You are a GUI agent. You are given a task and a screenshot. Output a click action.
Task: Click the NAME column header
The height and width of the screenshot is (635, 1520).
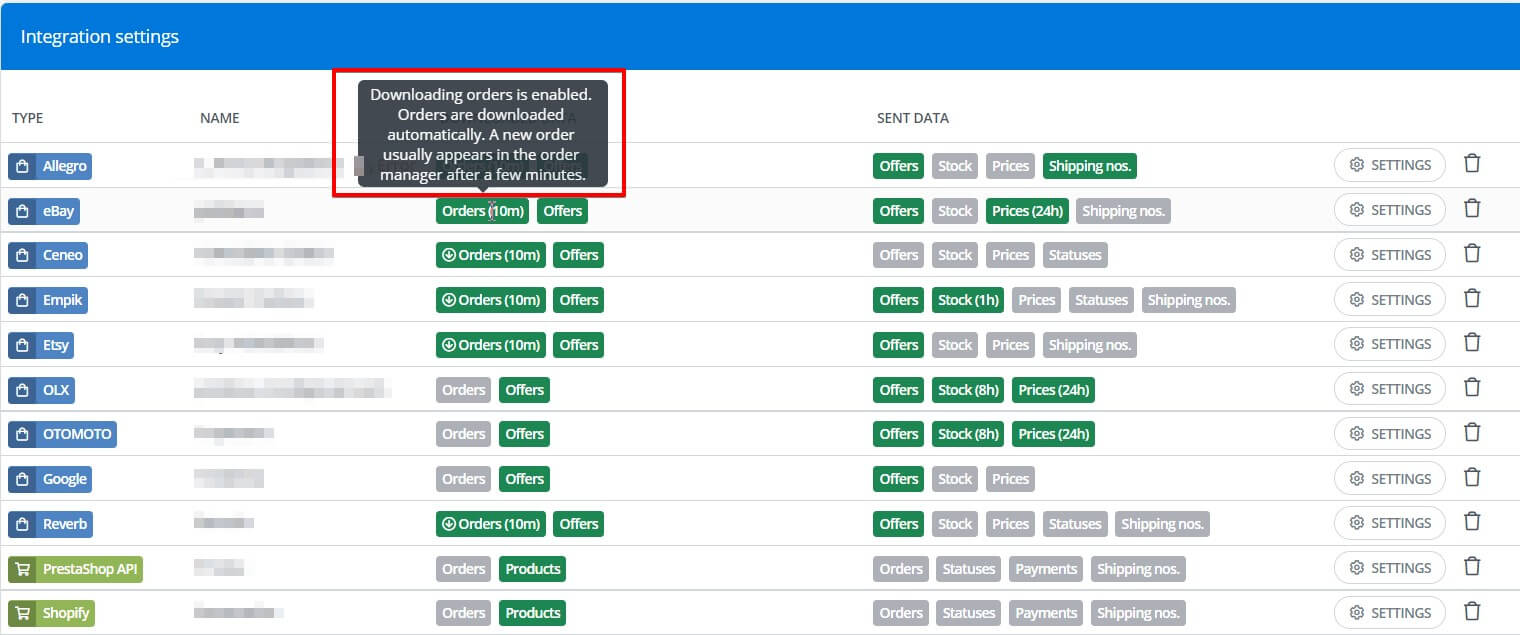pyautogui.click(x=220, y=118)
